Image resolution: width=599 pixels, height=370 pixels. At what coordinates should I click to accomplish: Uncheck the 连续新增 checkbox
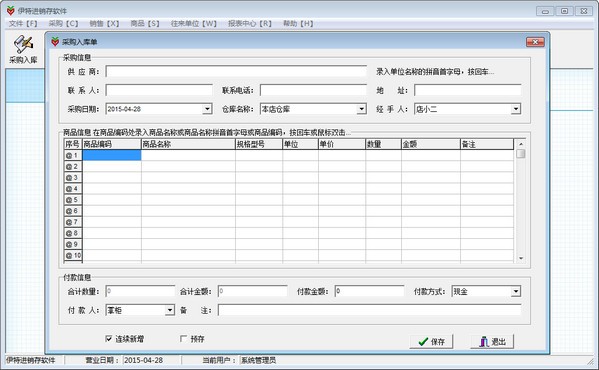(x=109, y=339)
